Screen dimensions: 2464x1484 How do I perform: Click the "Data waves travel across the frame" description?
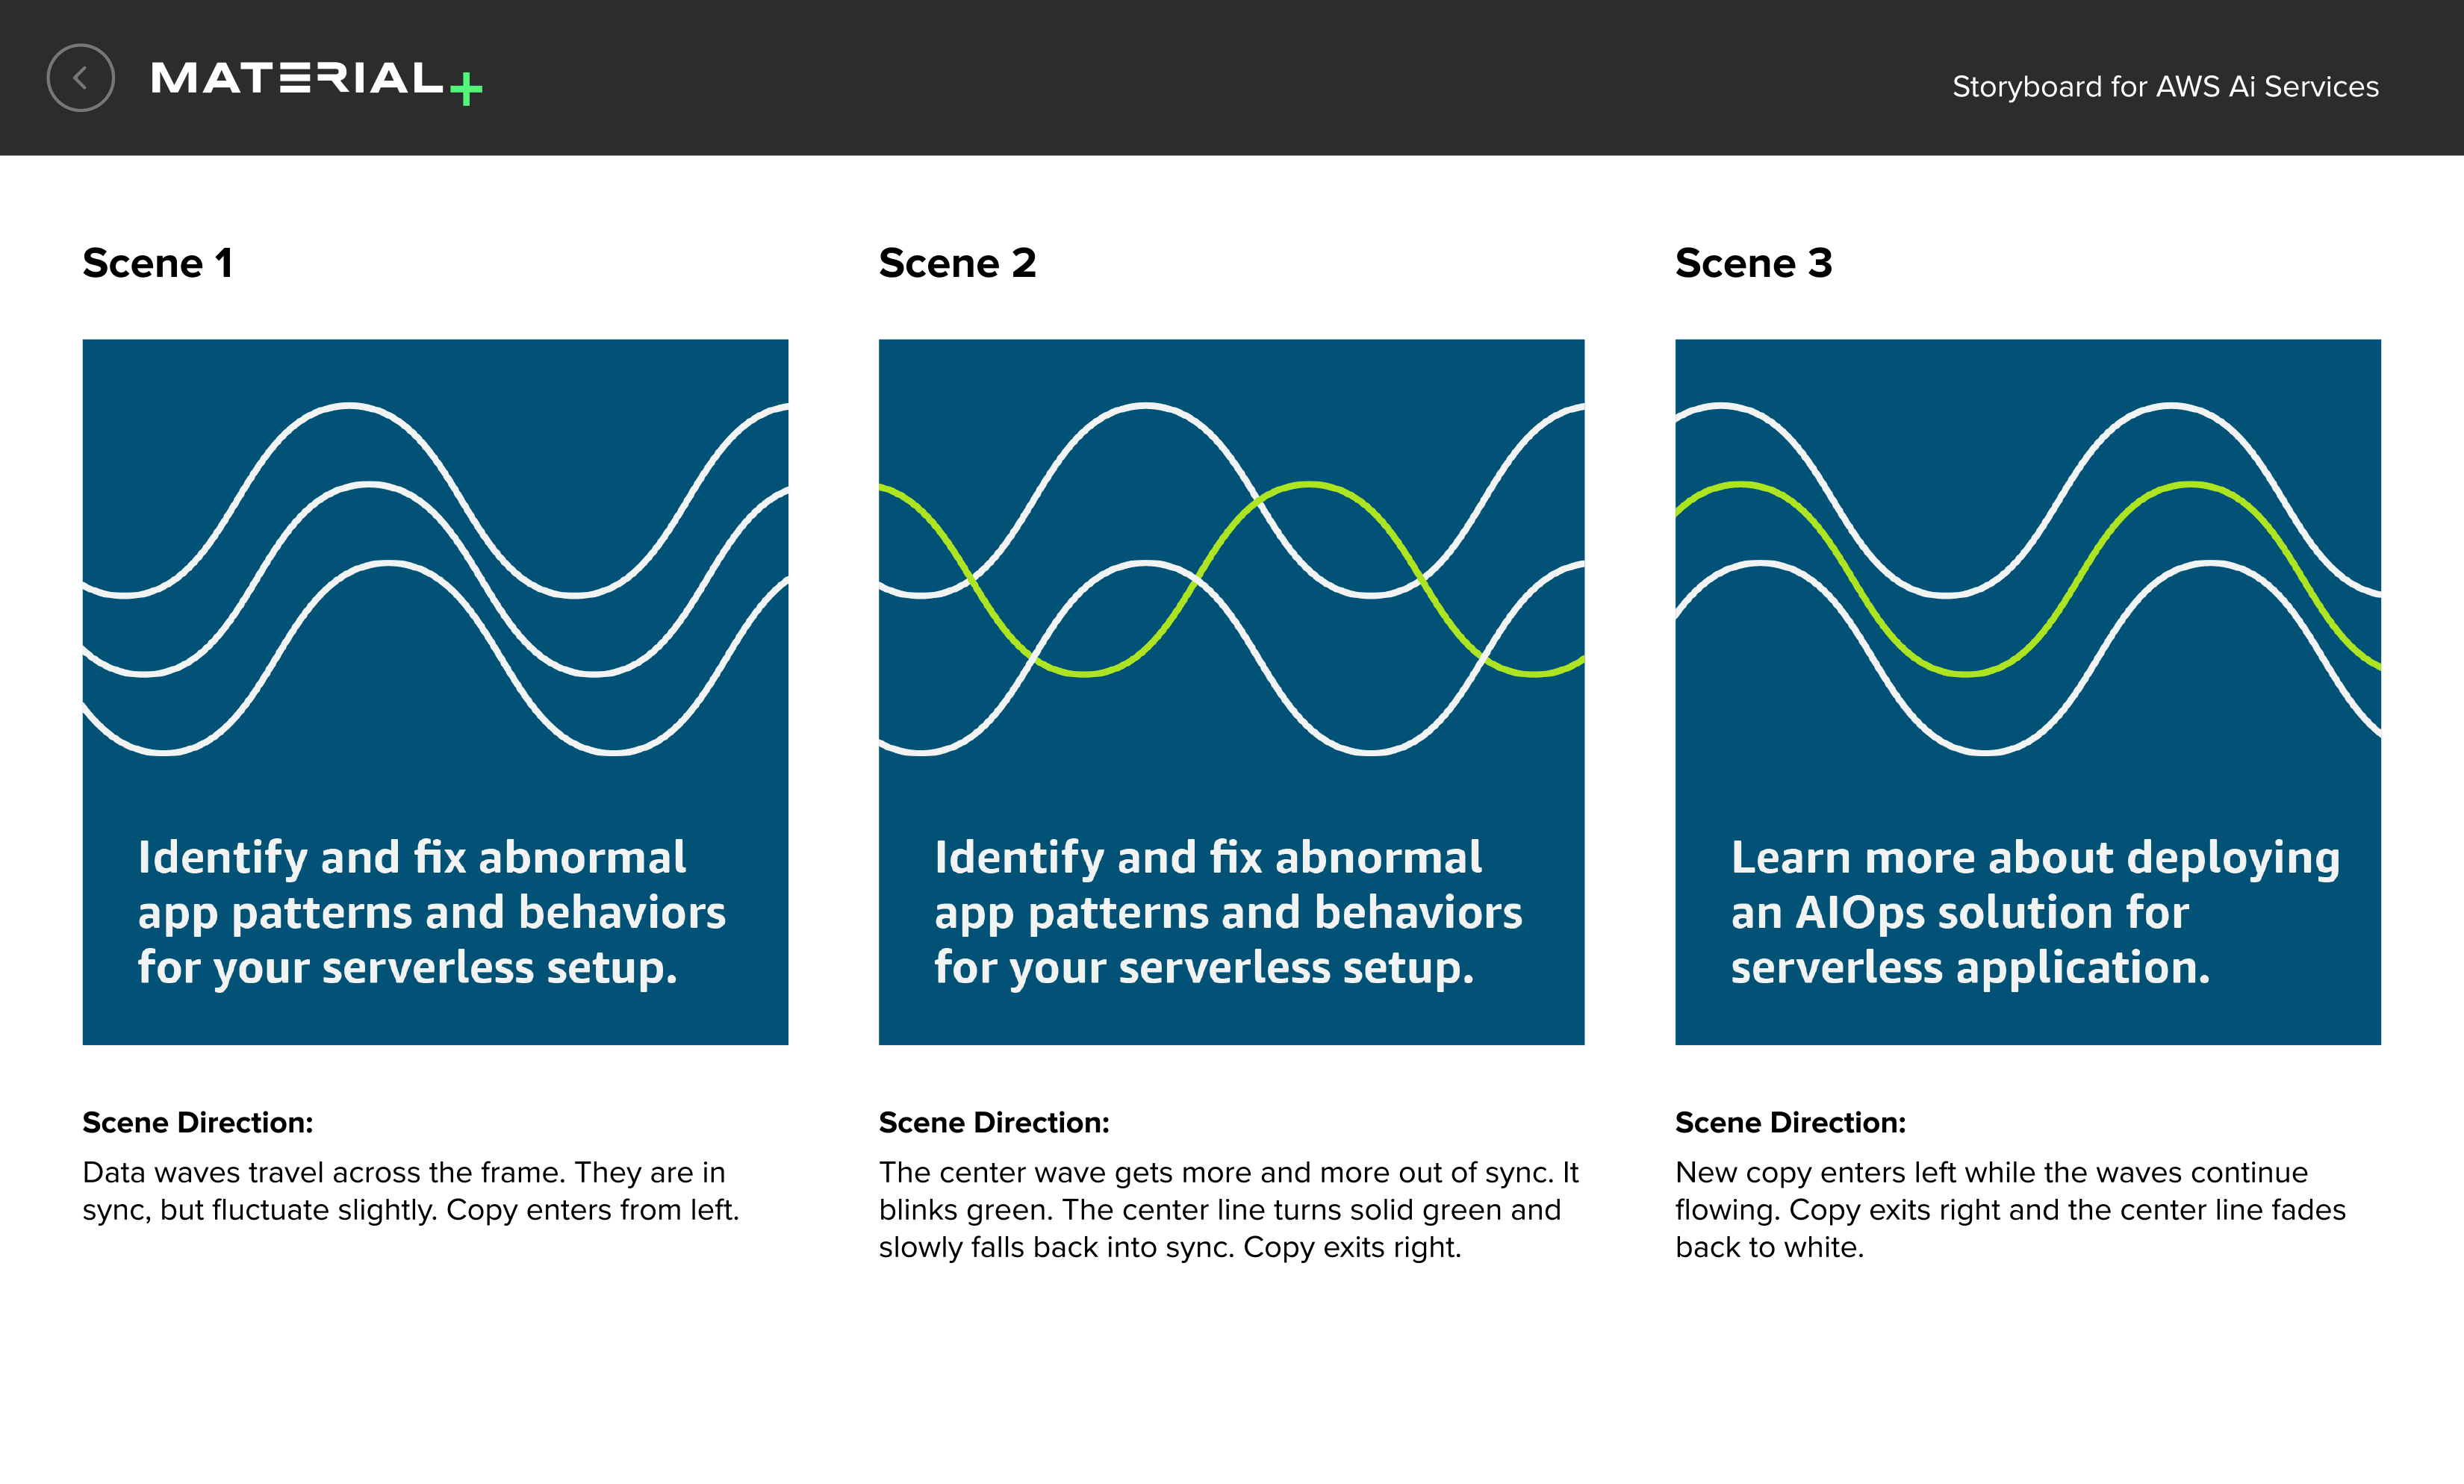(x=410, y=1191)
